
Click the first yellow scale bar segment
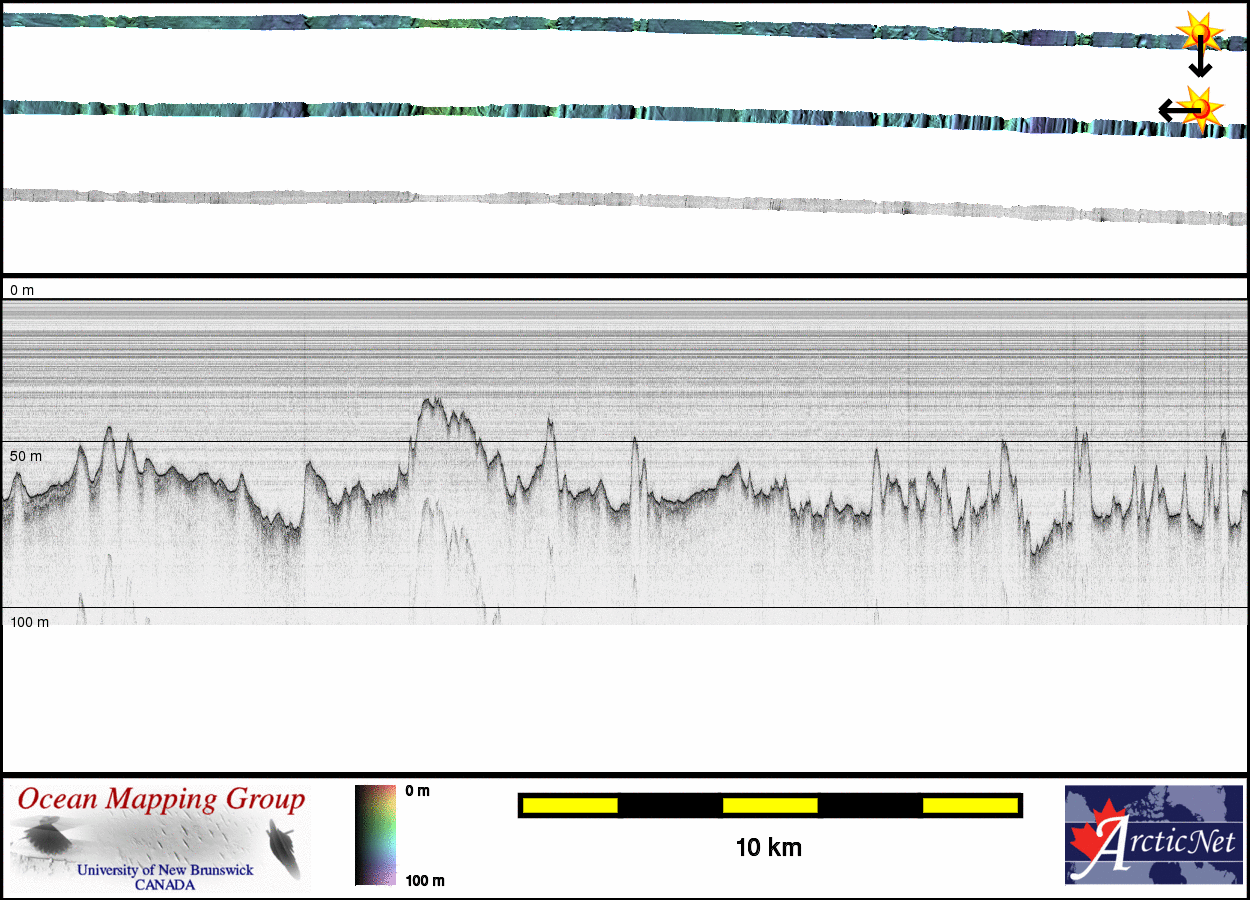[x=569, y=805]
